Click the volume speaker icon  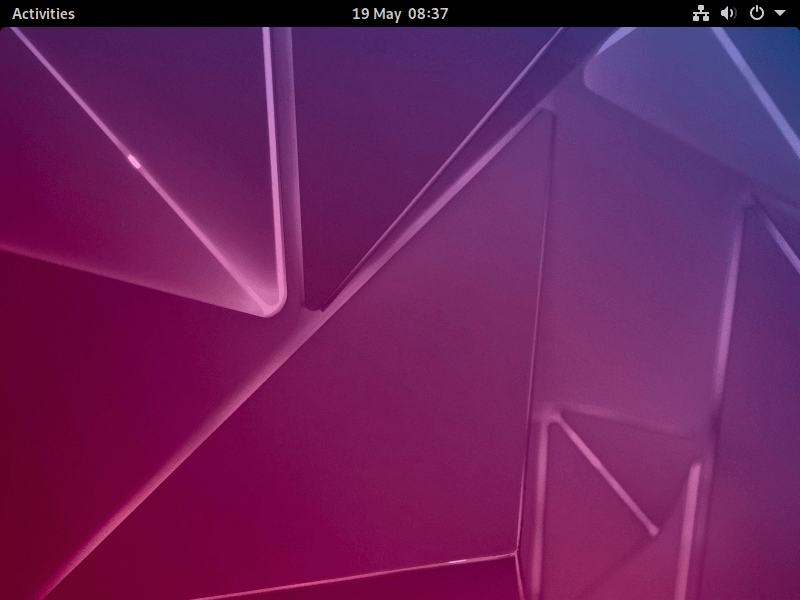728,14
